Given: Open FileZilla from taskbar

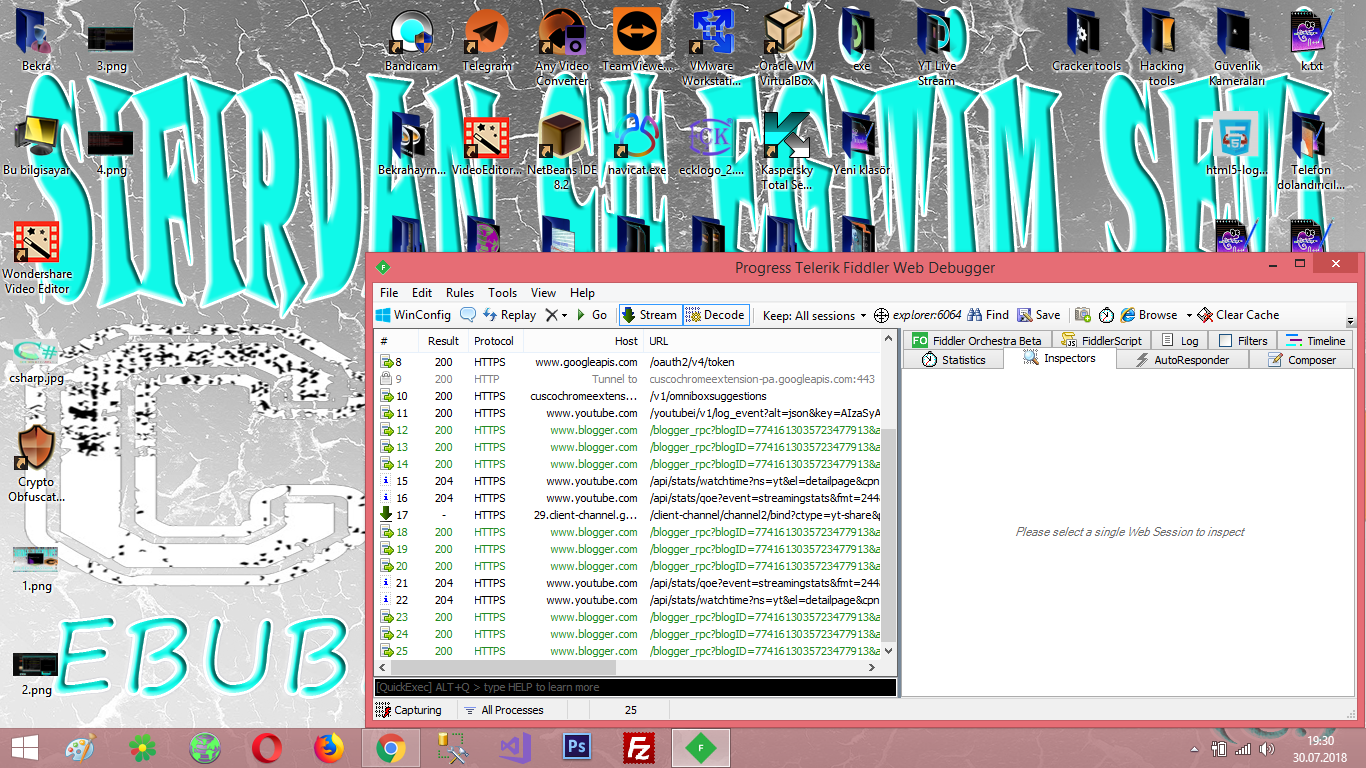Looking at the screenshot, I should pyautogui.click(x=638, y=747).
